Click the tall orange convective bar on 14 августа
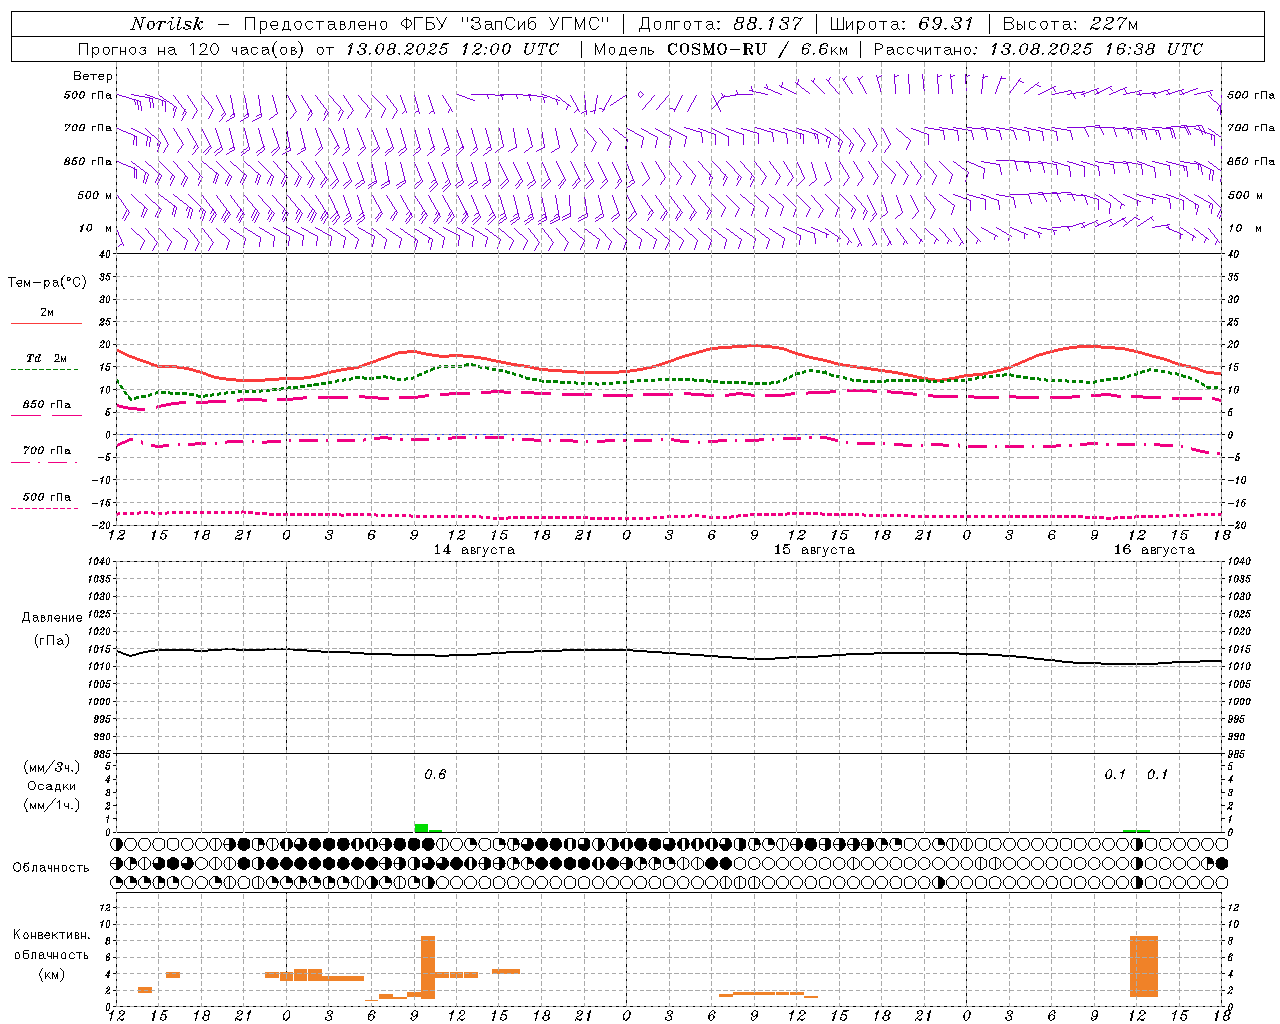Image resolution: width=1280 pixels, height=1024 pixels. pos(428,967)
